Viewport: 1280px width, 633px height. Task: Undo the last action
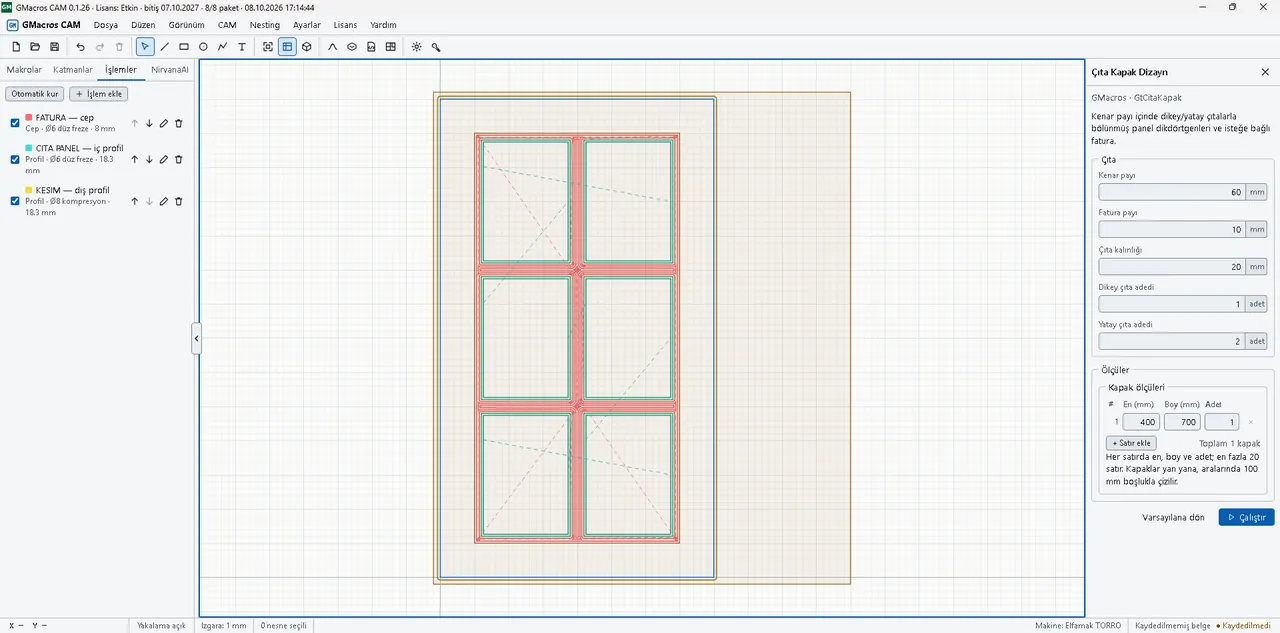[x=81, y=47]
